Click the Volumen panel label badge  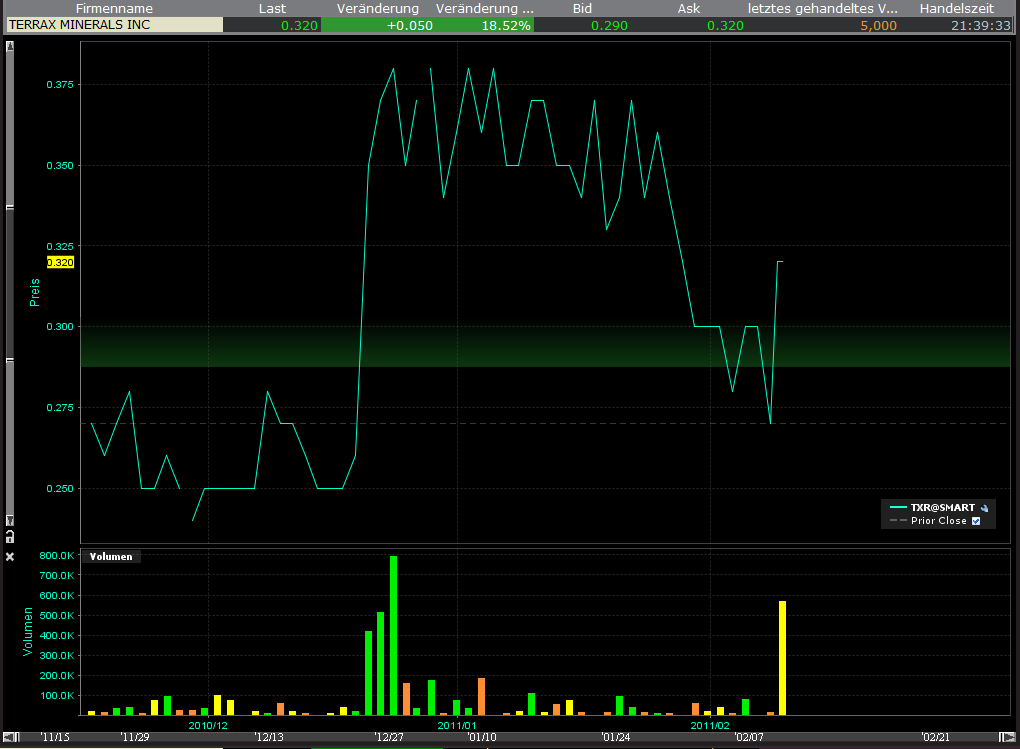[111, 556]
